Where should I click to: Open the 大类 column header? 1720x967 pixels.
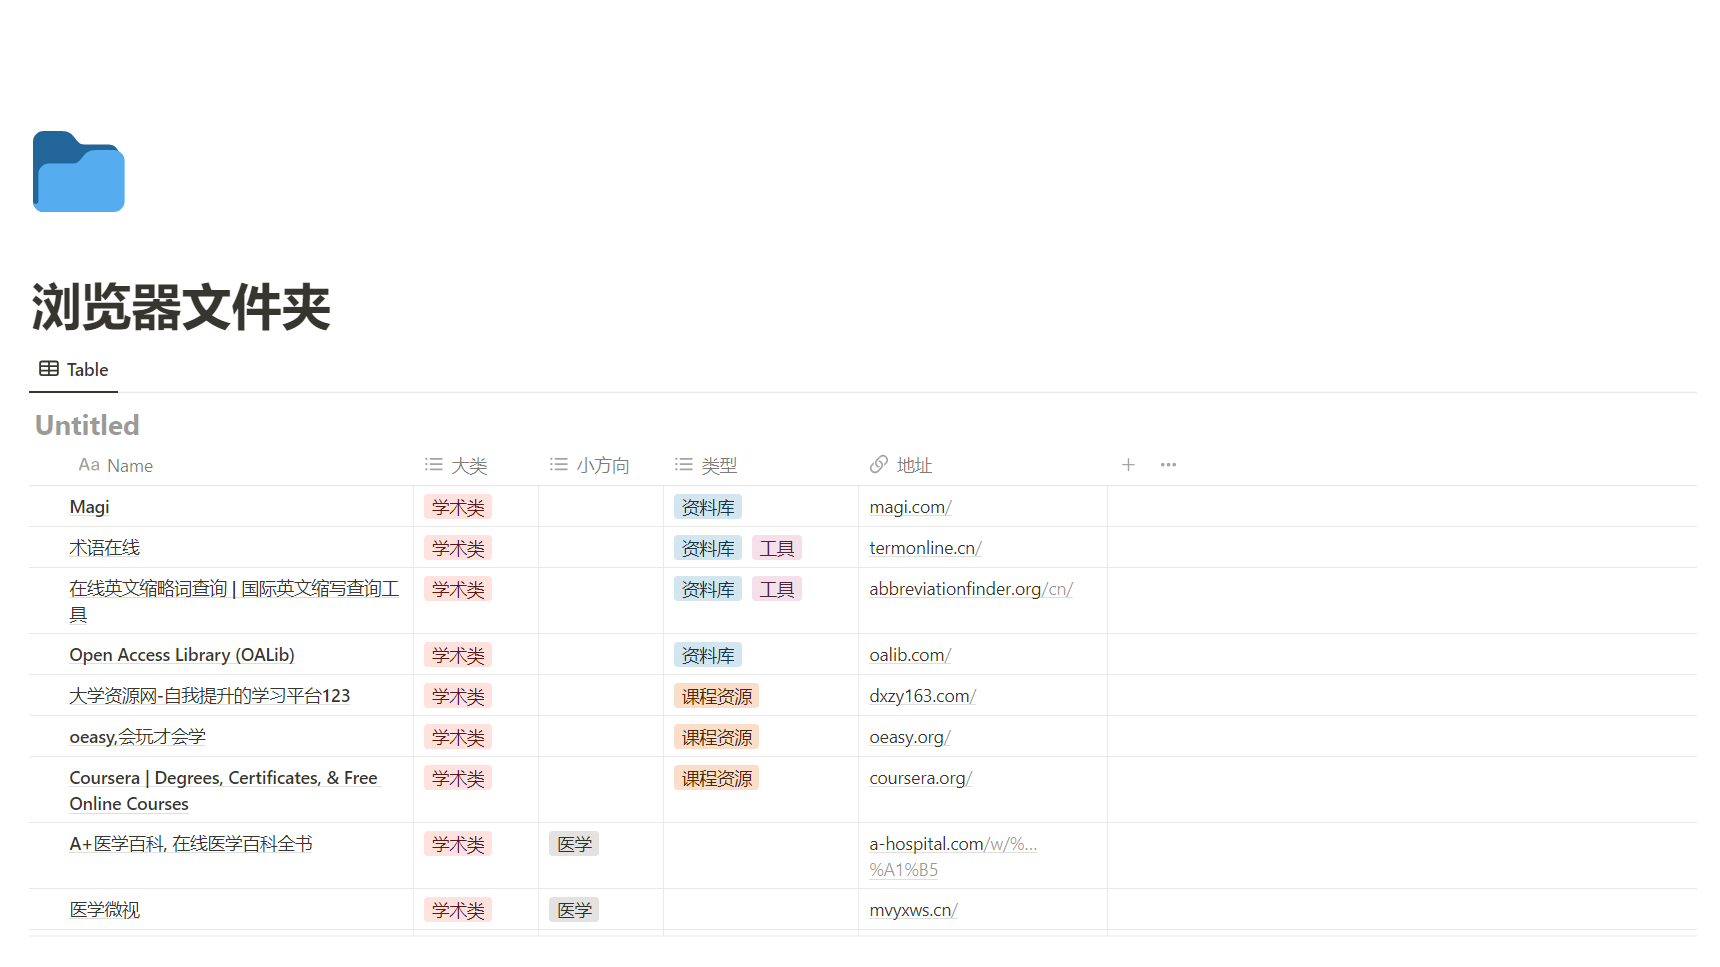[456, 465]
